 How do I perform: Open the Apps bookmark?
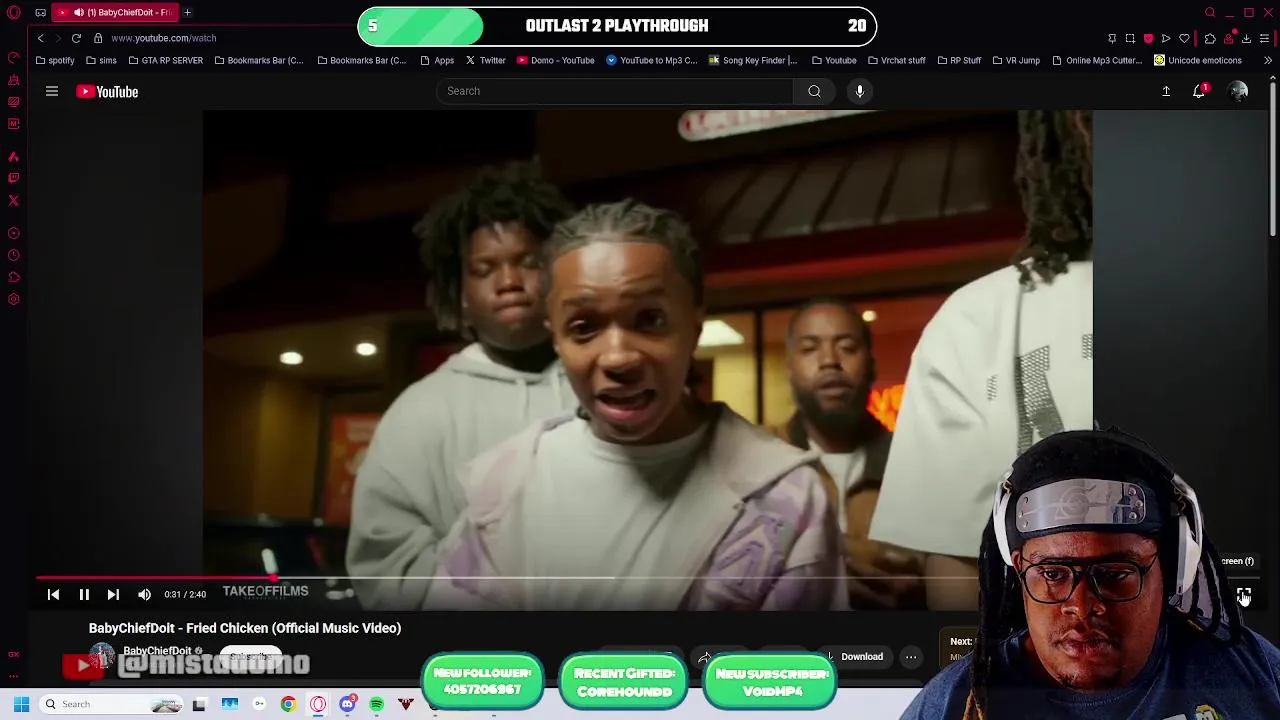click(x=438, y=60)
